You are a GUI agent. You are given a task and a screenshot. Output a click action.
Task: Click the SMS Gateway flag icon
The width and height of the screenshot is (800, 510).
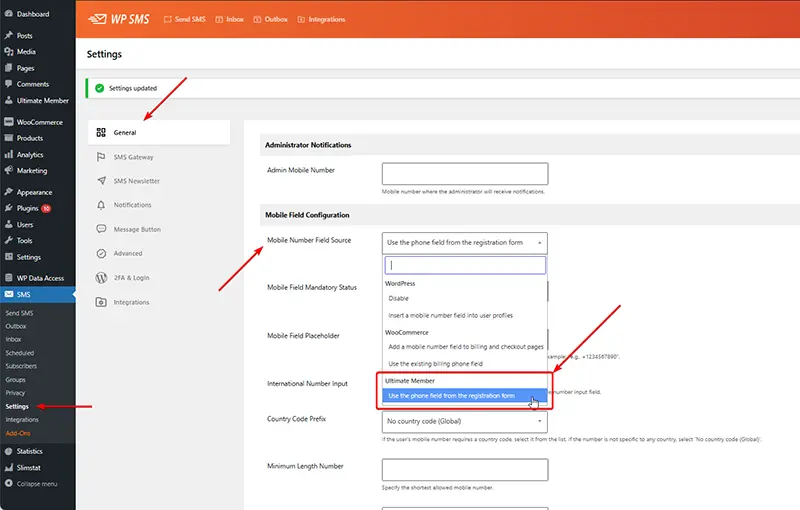pos(101,157)
